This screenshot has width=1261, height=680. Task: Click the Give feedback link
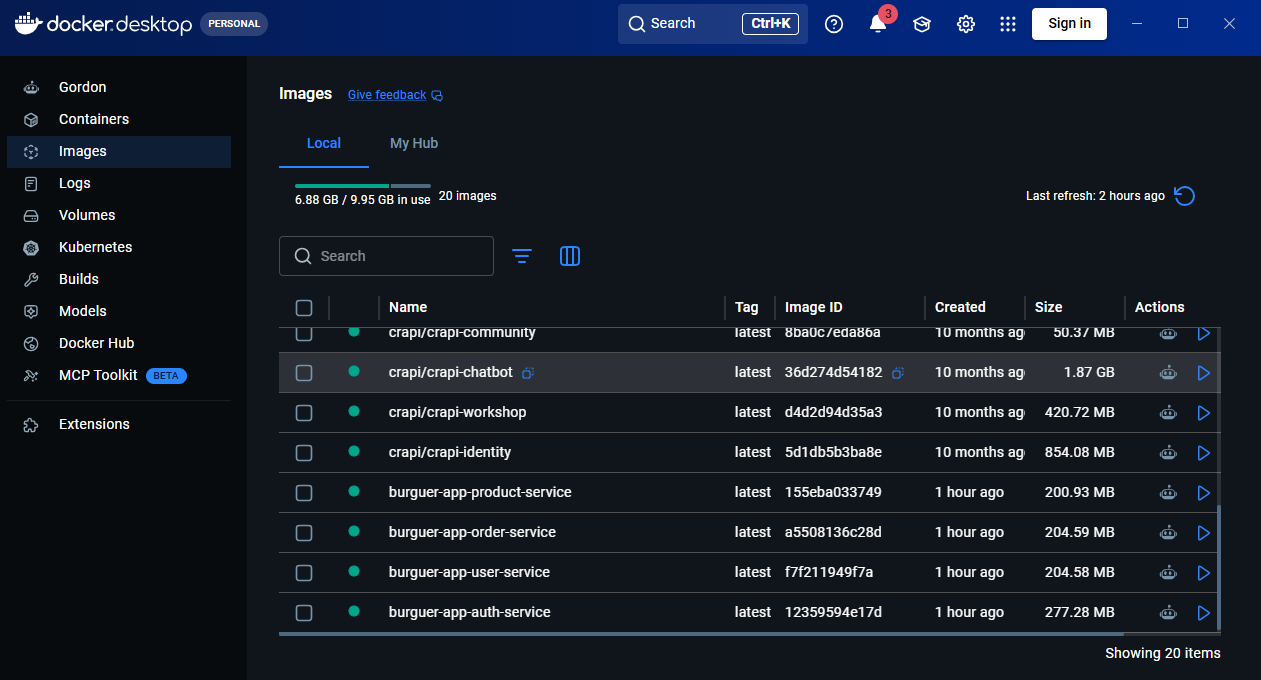pyautogui.click(x=395, y=95)
